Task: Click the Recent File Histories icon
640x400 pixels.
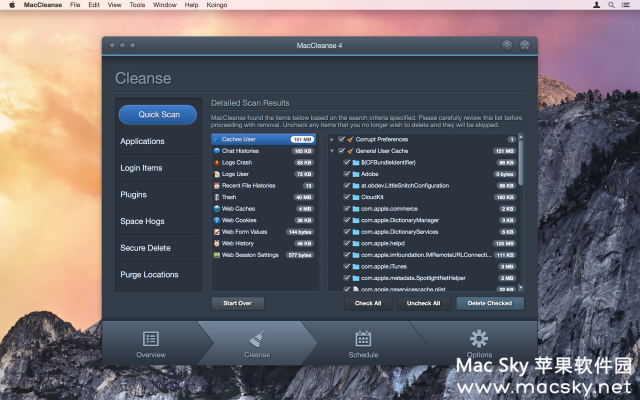Action: click(x=217, y=185)
